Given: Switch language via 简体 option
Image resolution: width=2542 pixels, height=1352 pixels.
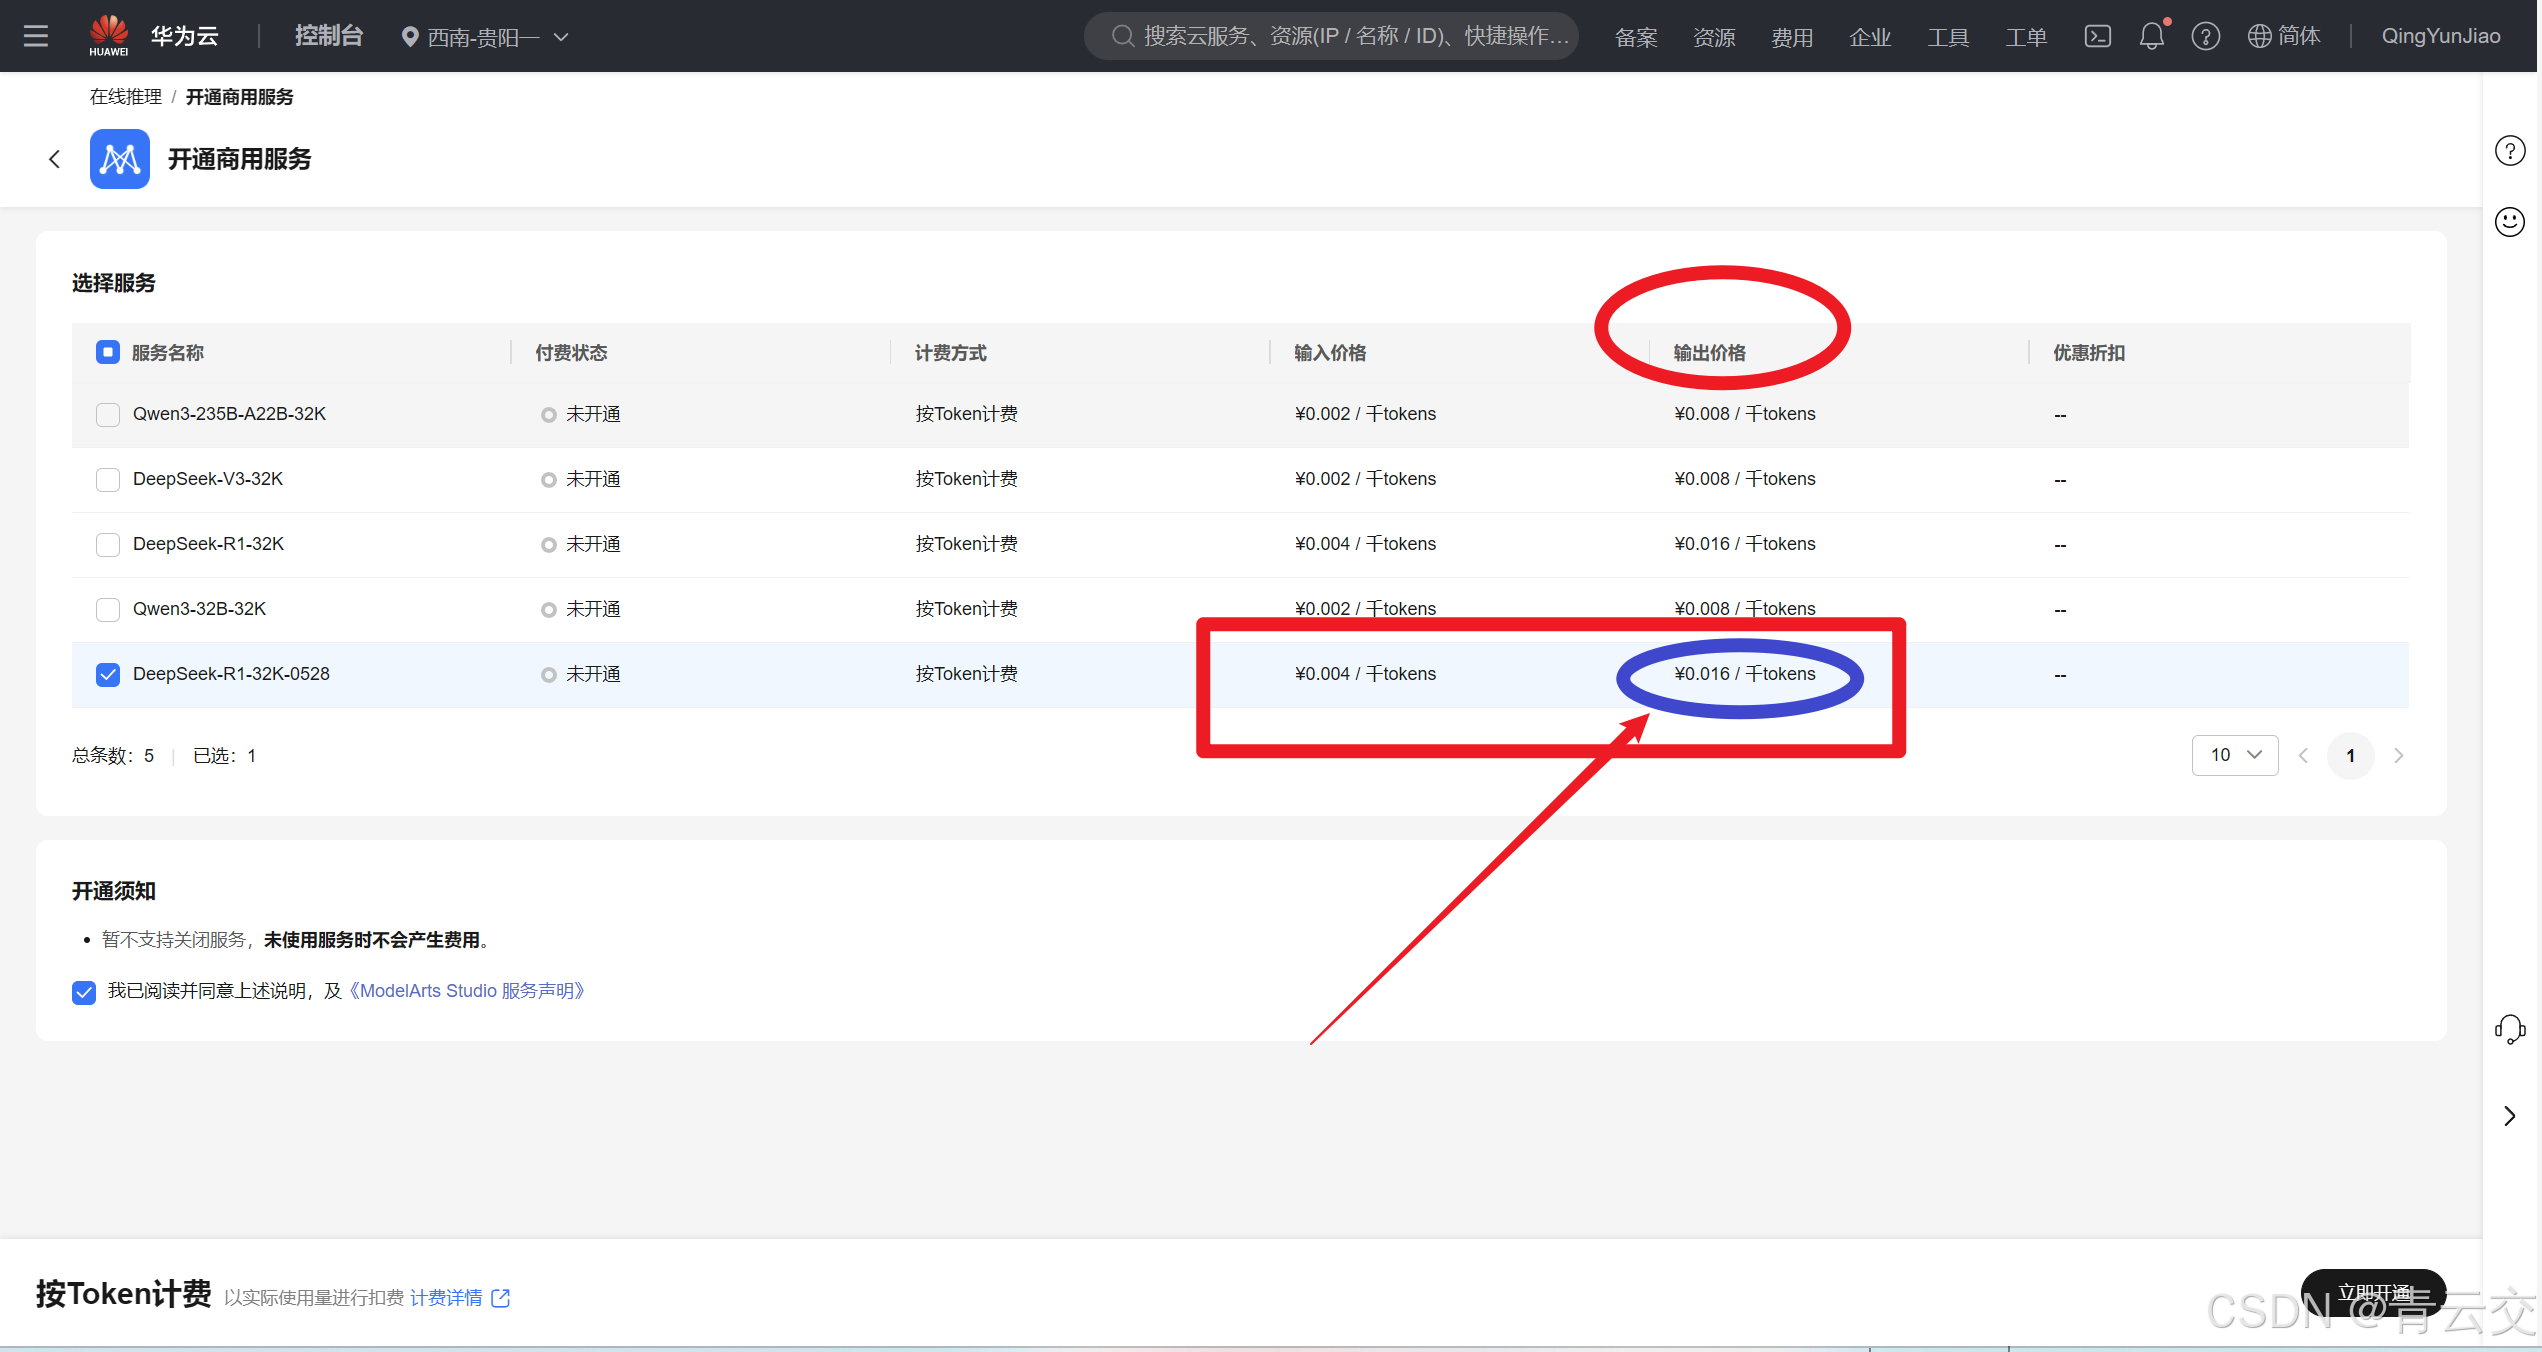Looking at the screenshot, I should tap(2298, 37).
